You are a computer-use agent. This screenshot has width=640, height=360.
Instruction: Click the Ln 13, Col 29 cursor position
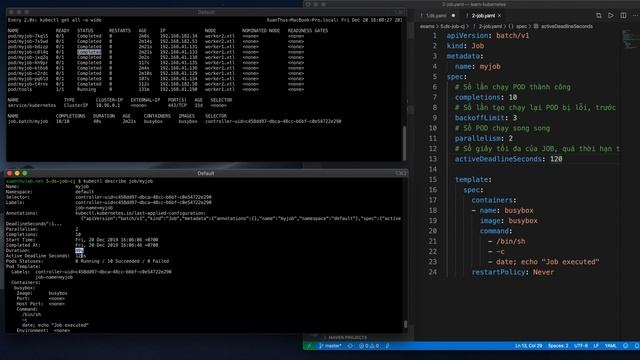click(x=528, y=346)
